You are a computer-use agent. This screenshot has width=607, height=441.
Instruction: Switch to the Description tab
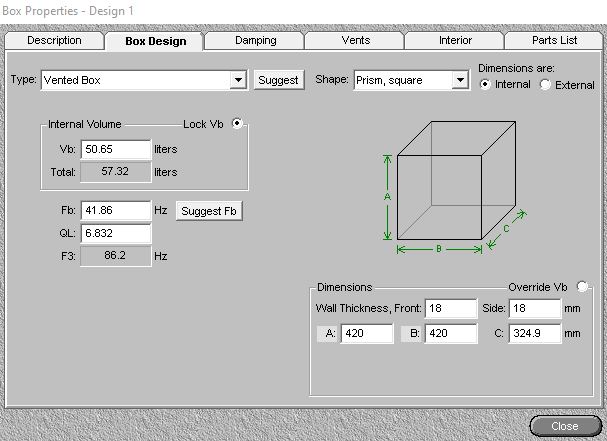pos(54,41)
